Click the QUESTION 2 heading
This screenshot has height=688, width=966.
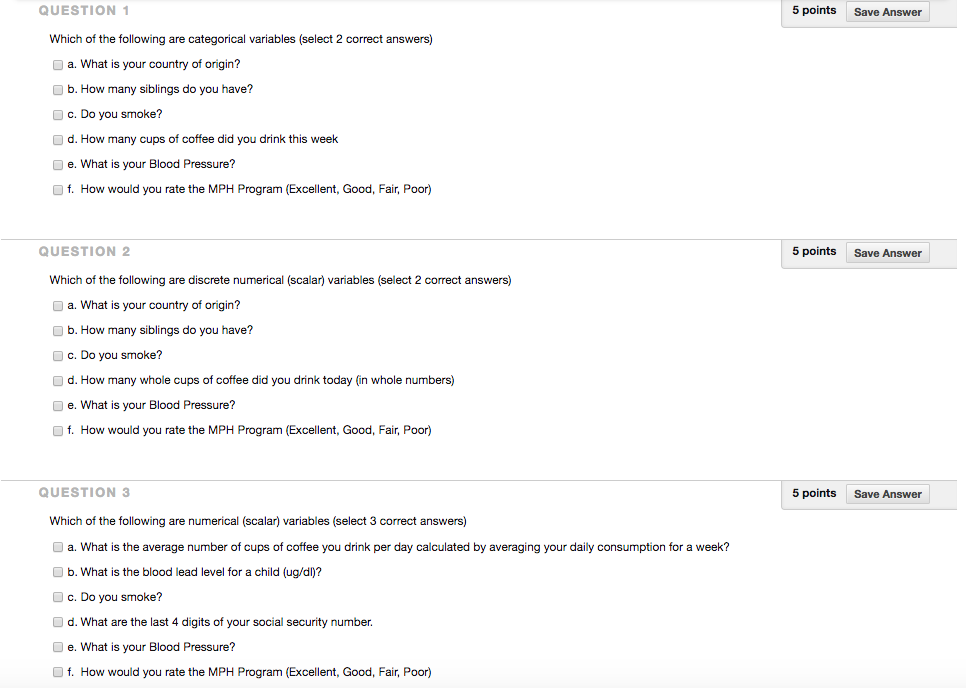[x=84, y=251]
